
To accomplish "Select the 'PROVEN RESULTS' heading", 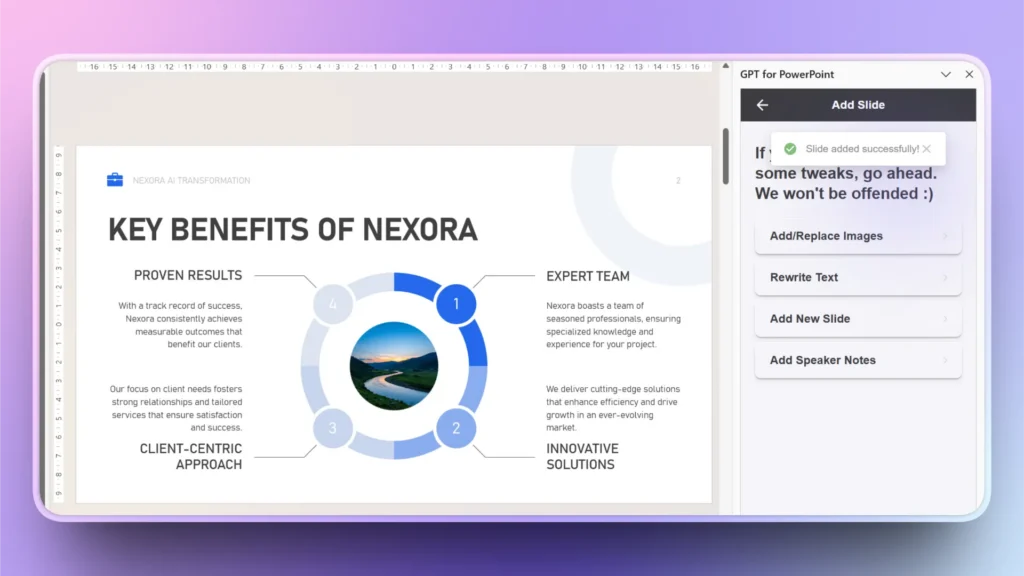I will pyautogui.click(x=188, y=276).
